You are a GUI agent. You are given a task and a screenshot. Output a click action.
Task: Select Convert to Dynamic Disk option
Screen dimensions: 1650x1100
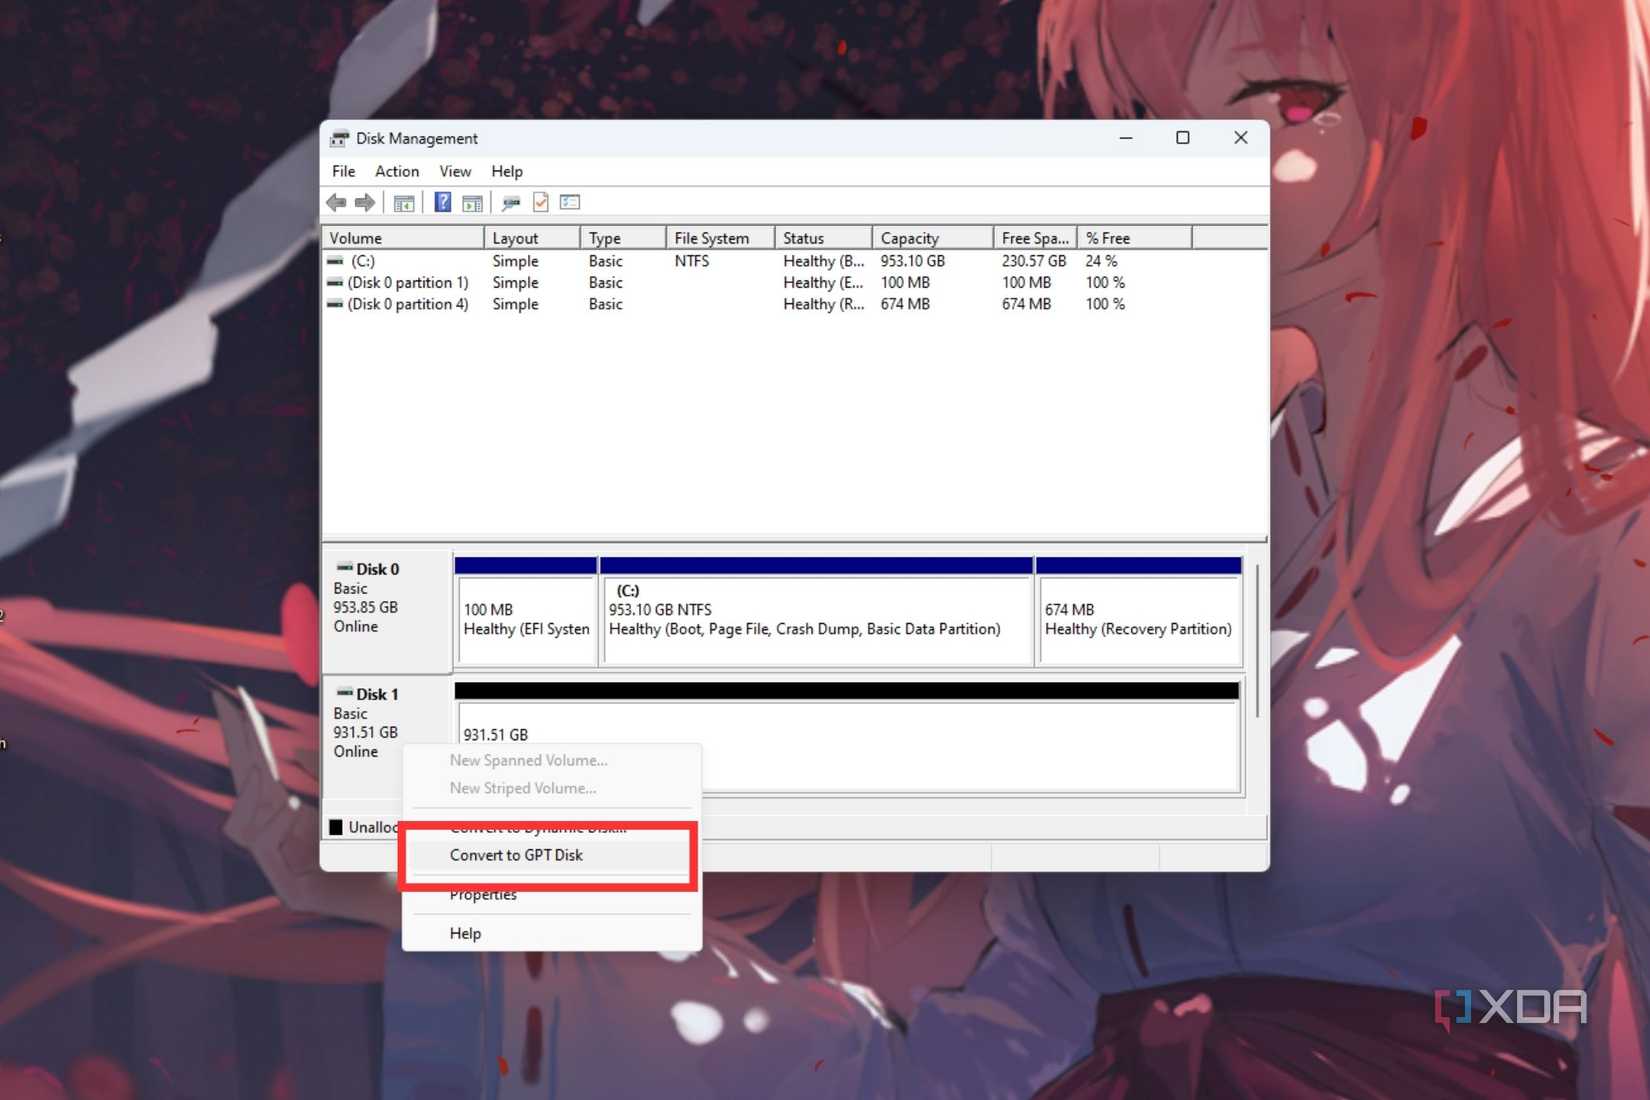pos(539,827)
